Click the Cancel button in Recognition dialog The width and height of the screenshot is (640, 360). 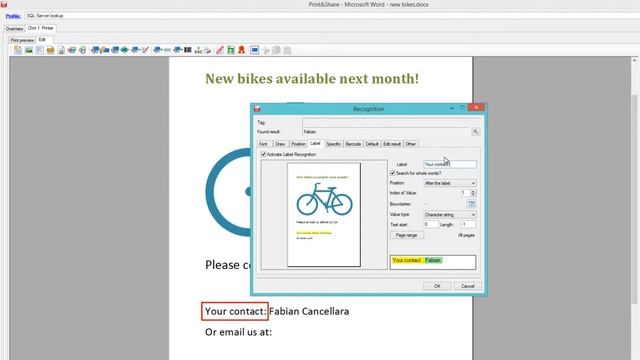pos(468,286)
